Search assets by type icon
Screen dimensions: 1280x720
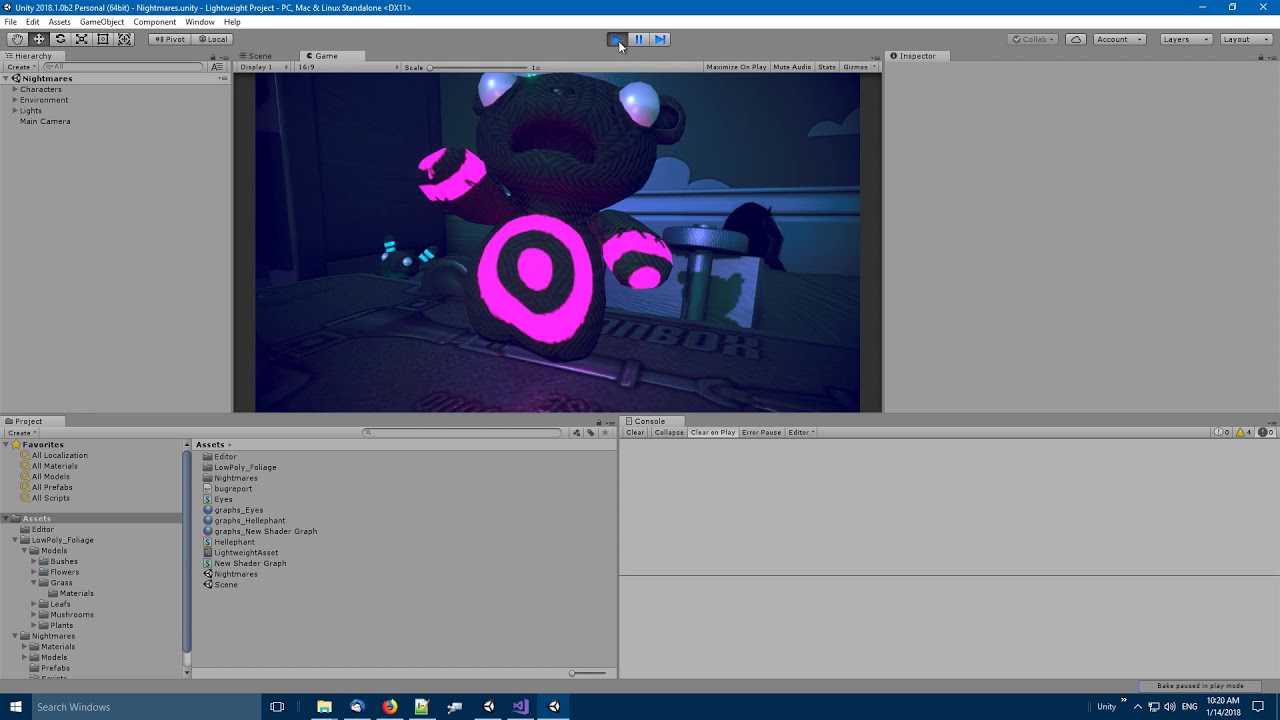click(577, 433)
